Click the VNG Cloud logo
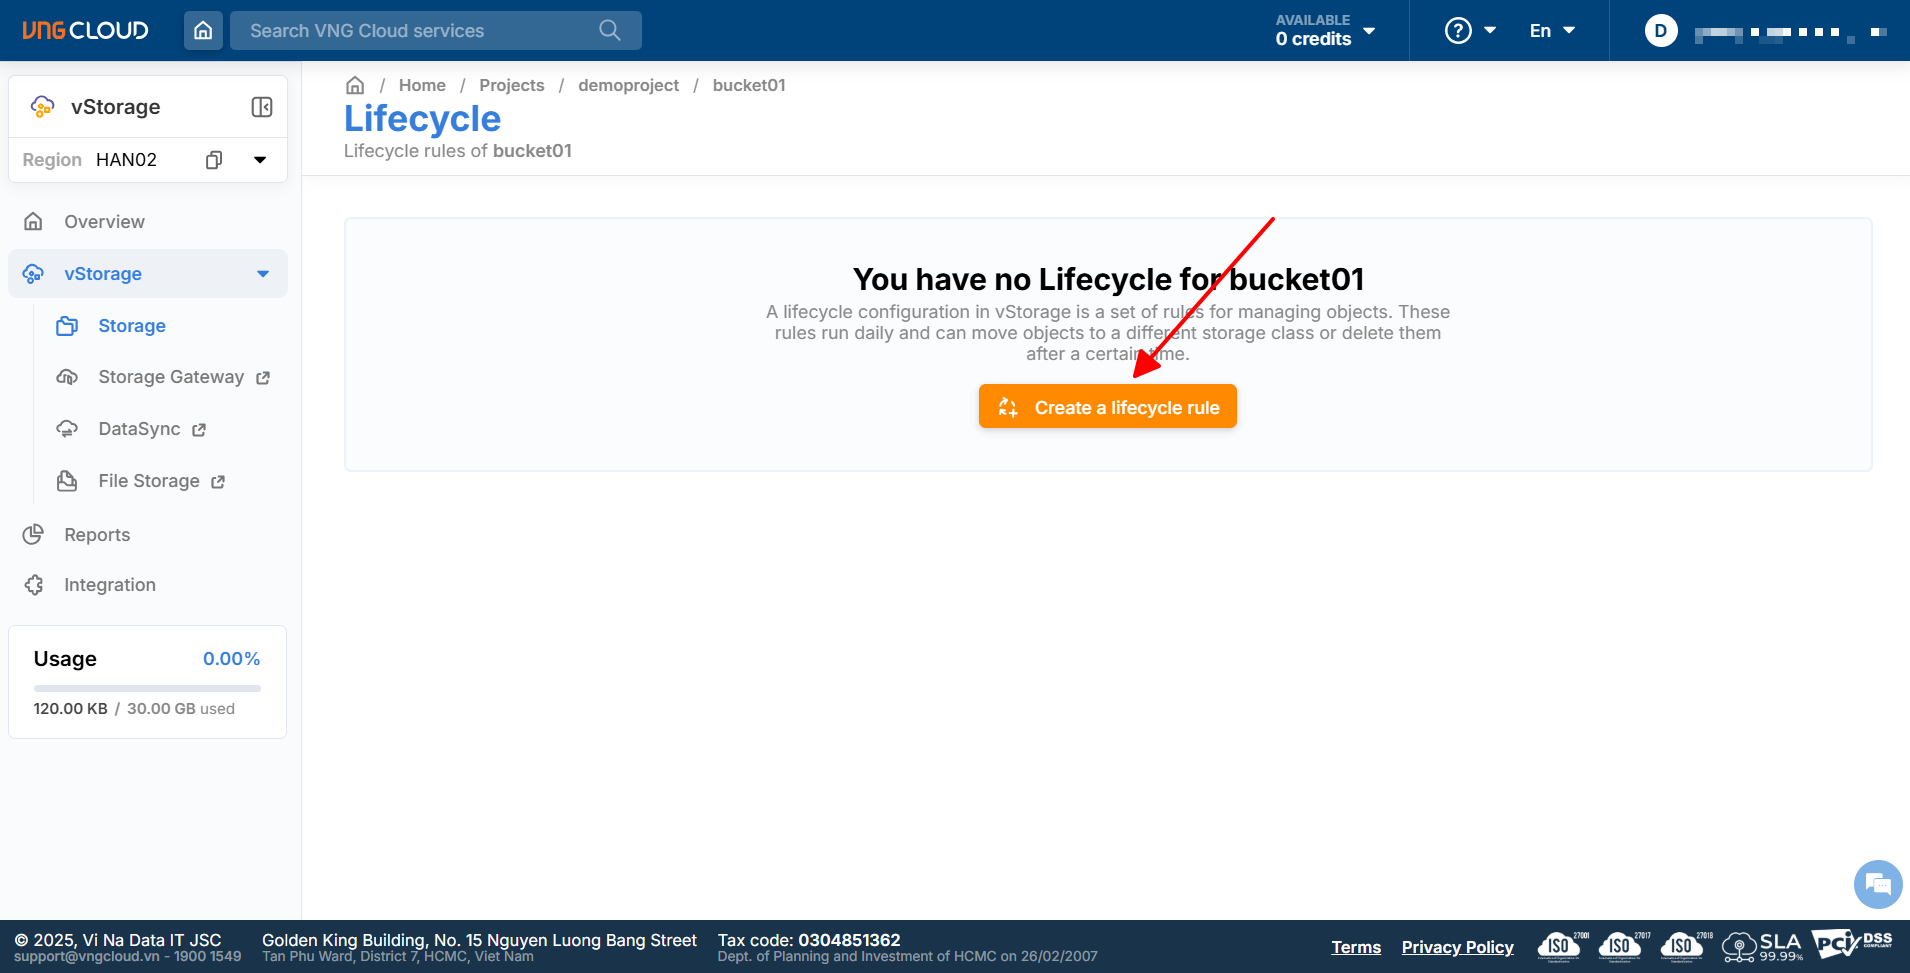This screenshot has height=973, width=1910. pyautogui.click(x=85, y=31)
